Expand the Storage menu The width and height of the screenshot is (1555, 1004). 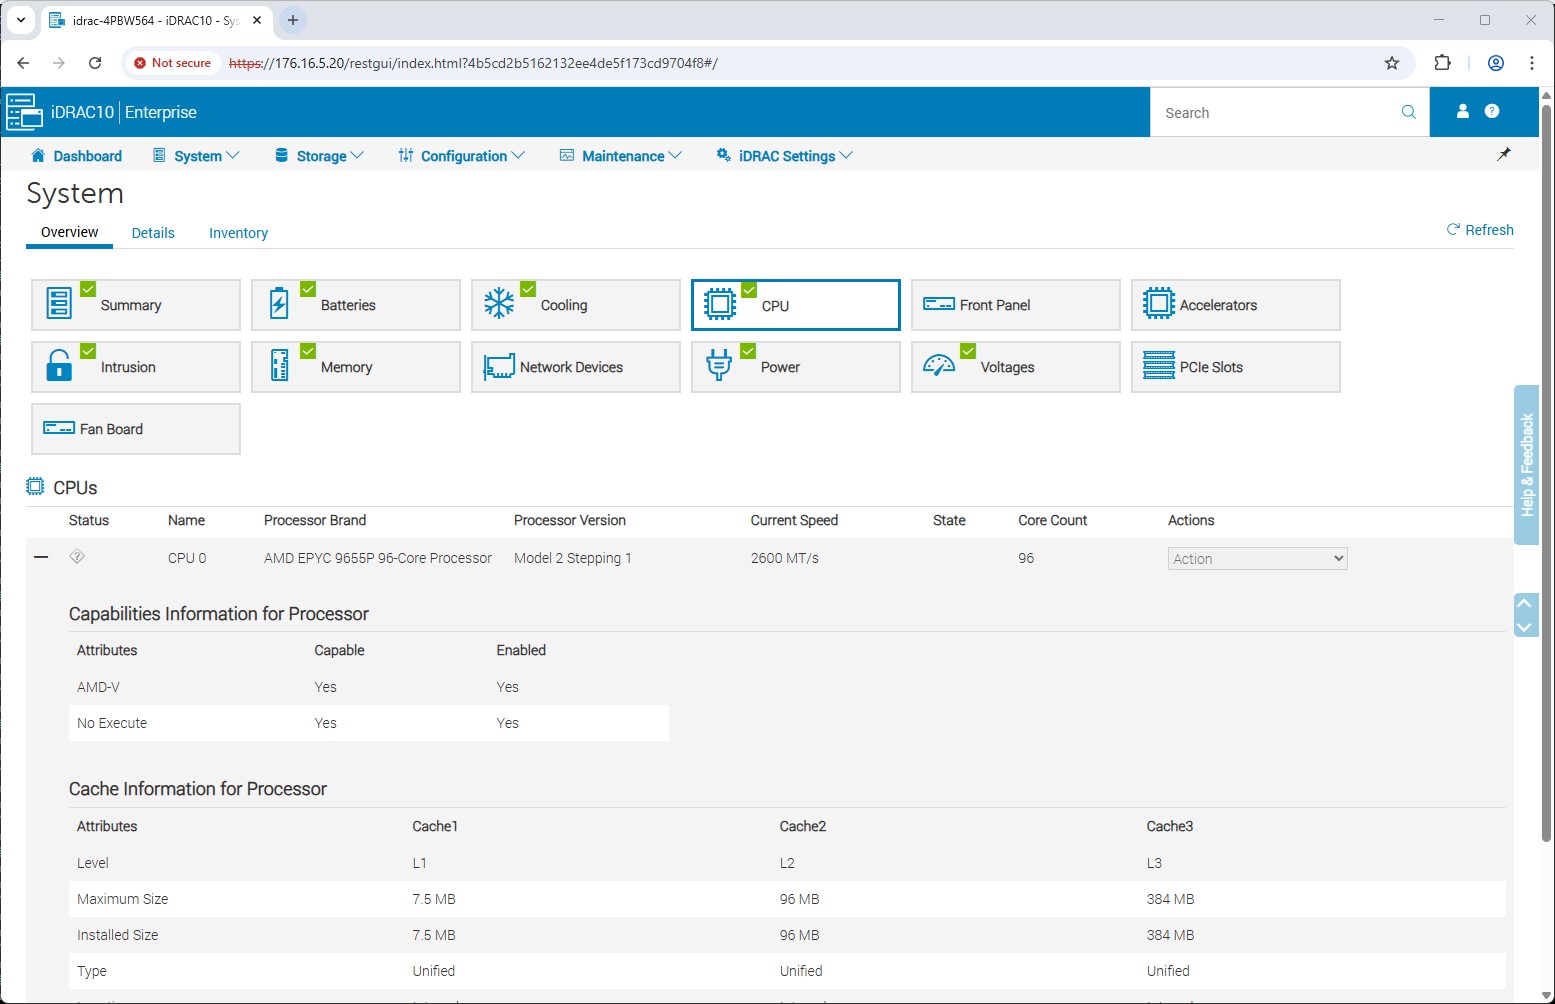(x=320, y=156)
